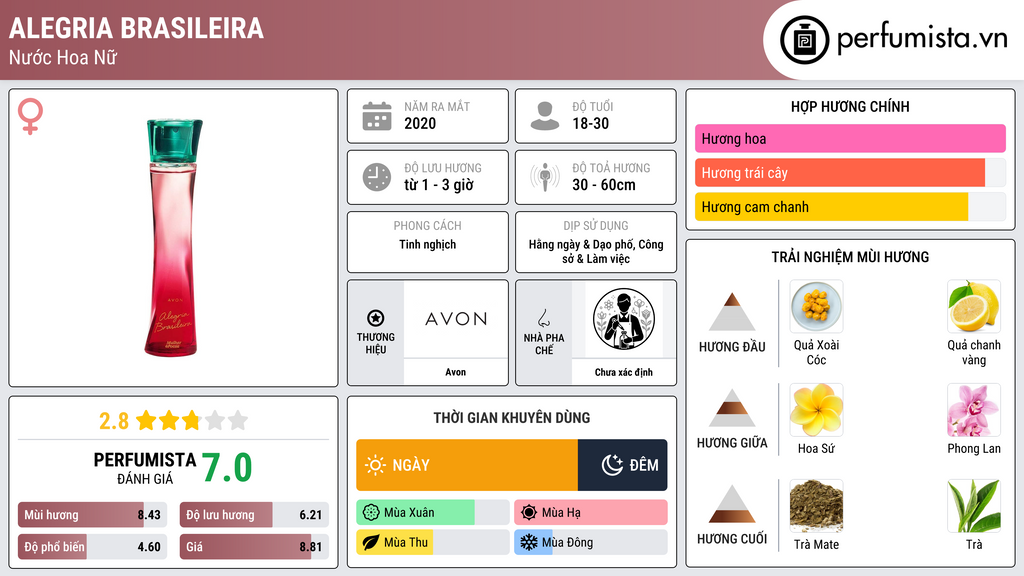Click the first gold rating star
1024x576 pixels.
(x=146, y=420)
